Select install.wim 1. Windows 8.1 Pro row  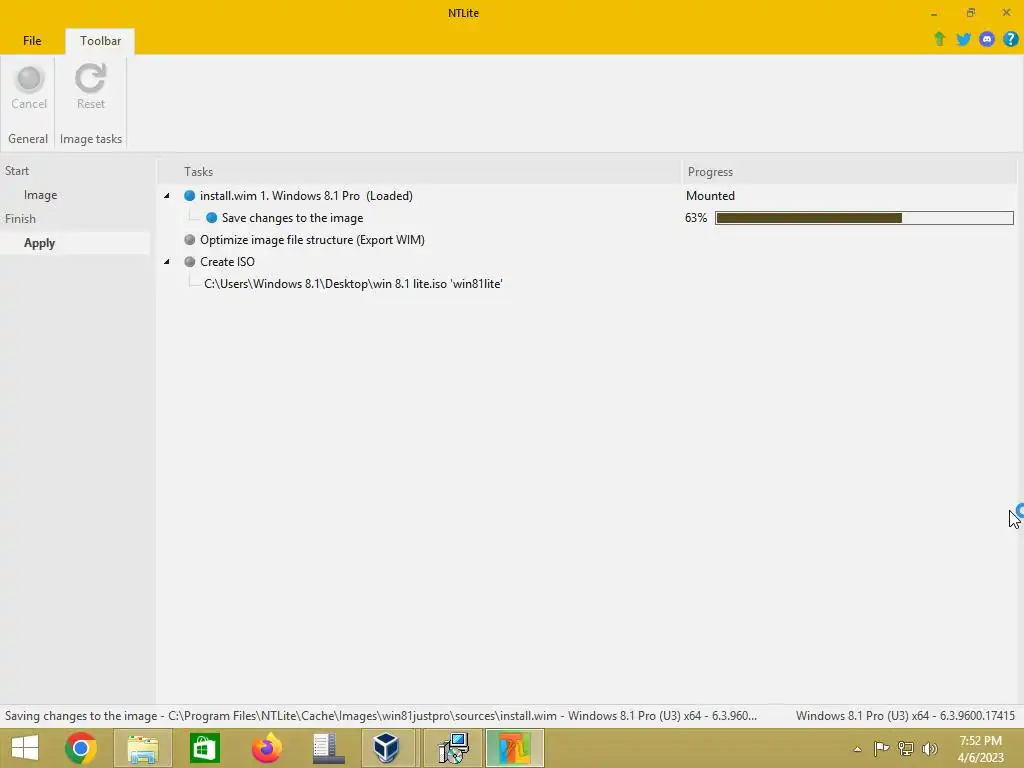pos(306,196)
